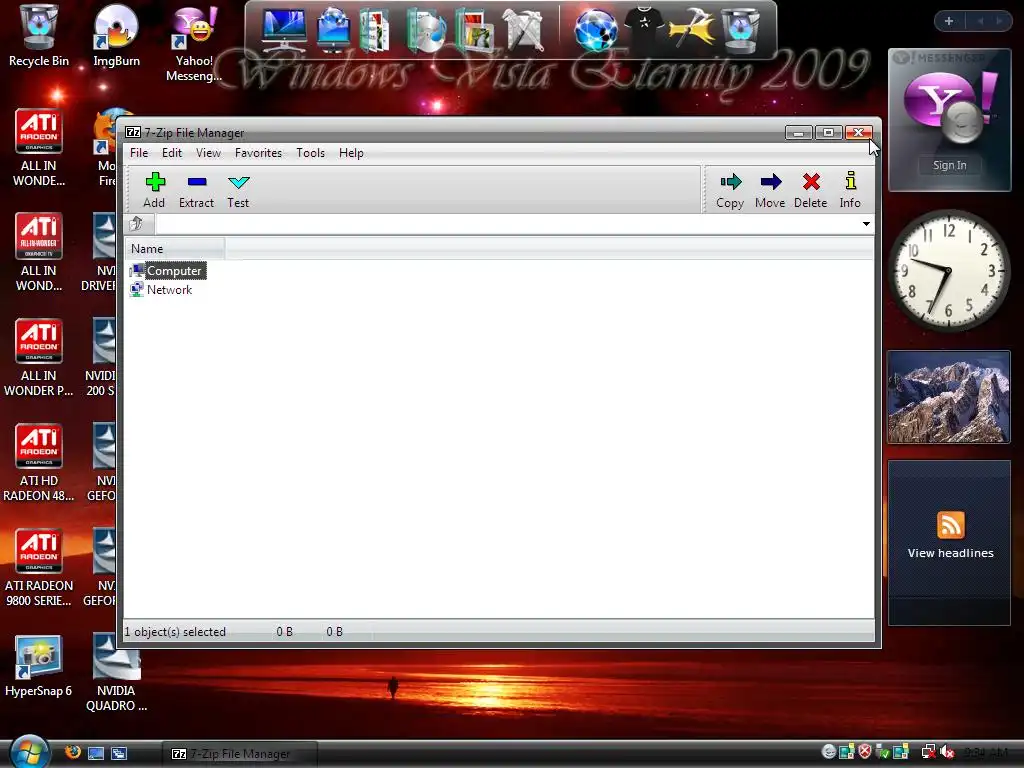Open the address path dropdown arrow
Image resolution: width=1024 pixels, height=768 pixels.
[866, 224]
